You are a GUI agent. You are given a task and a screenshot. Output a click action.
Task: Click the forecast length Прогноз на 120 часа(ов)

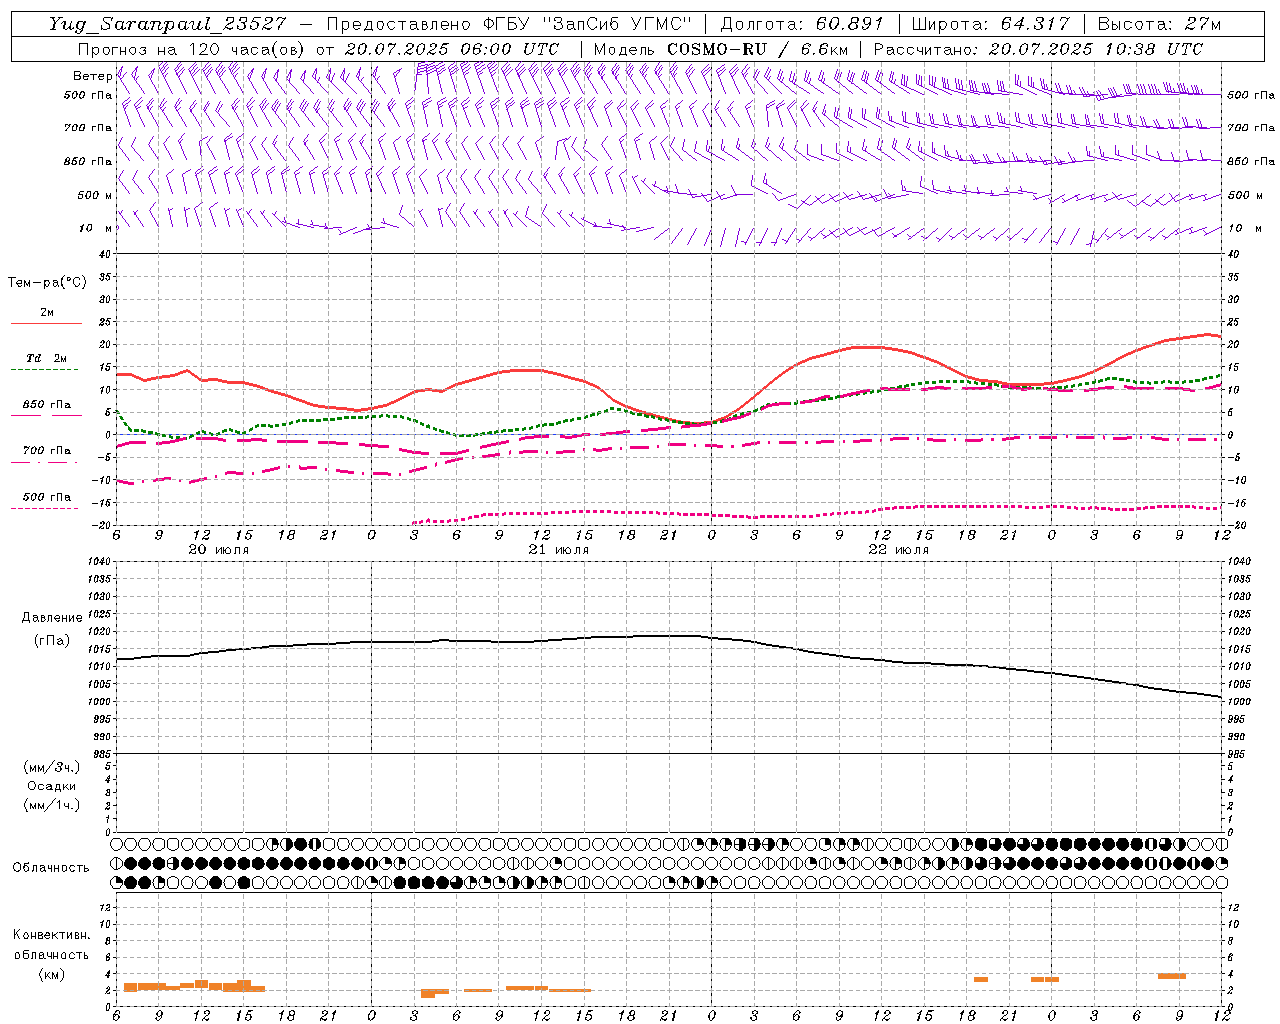tap(192, 49)
